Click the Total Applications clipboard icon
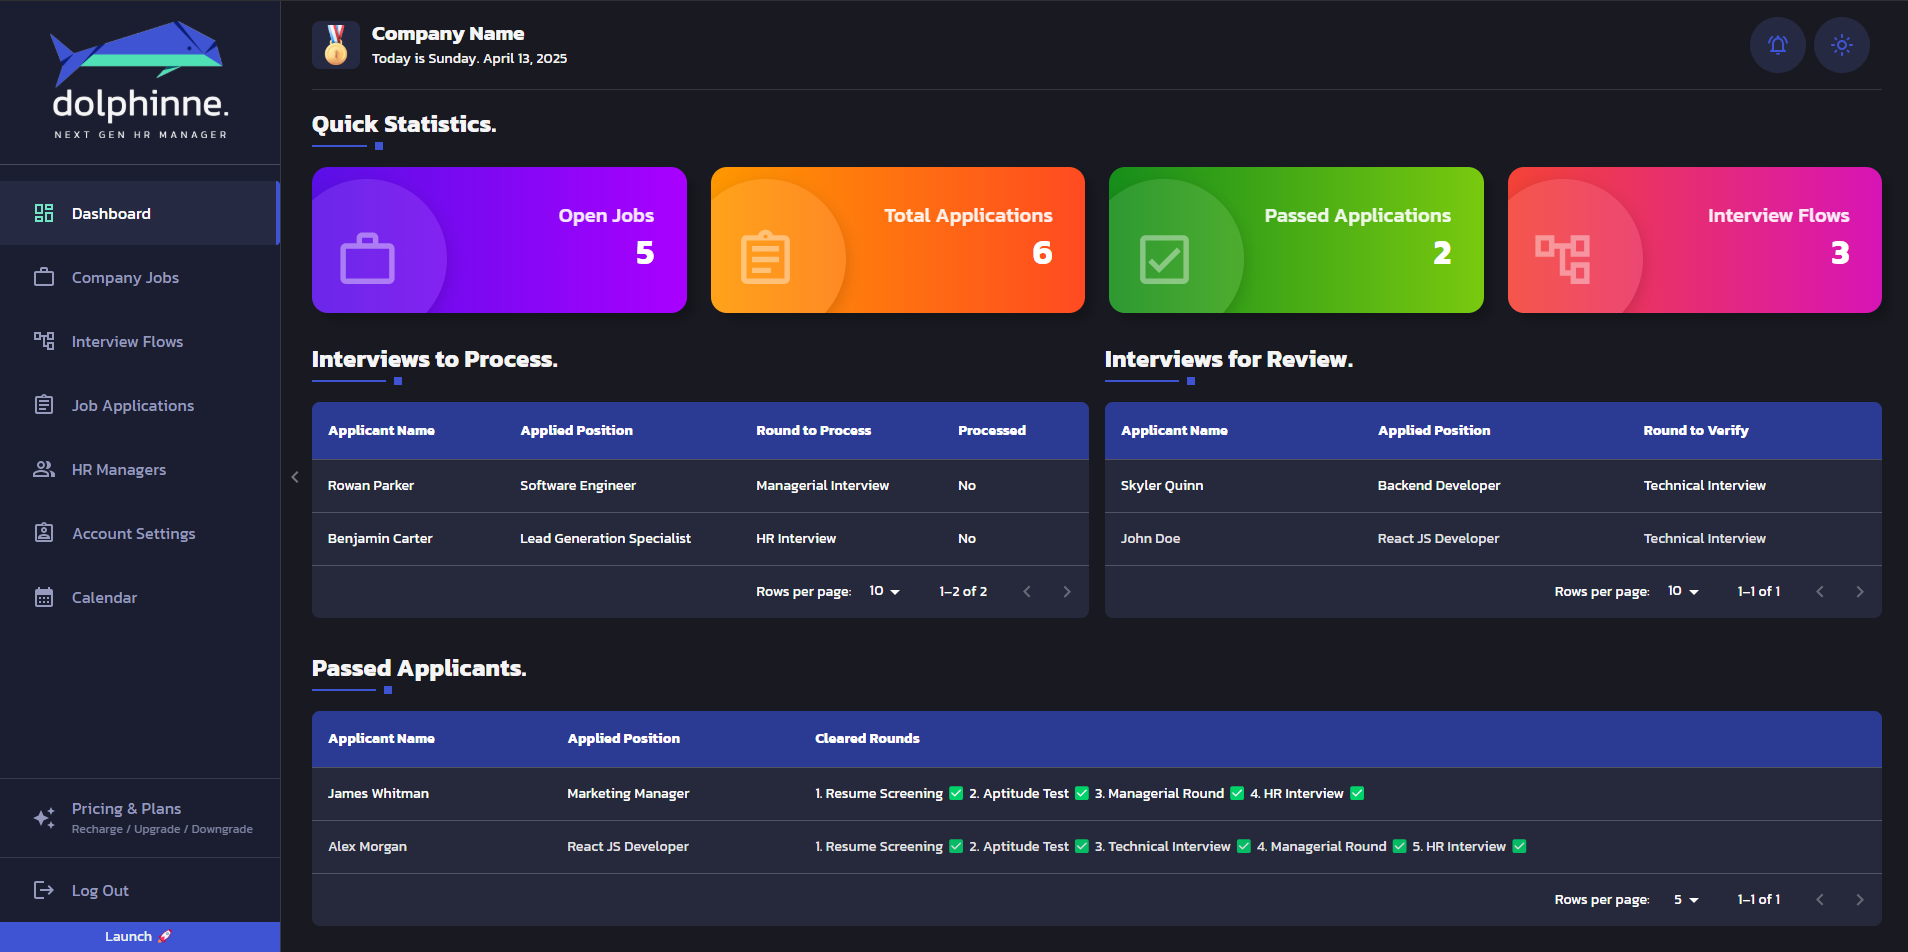Screen dimensions: 1908x952 pos(765,259)
